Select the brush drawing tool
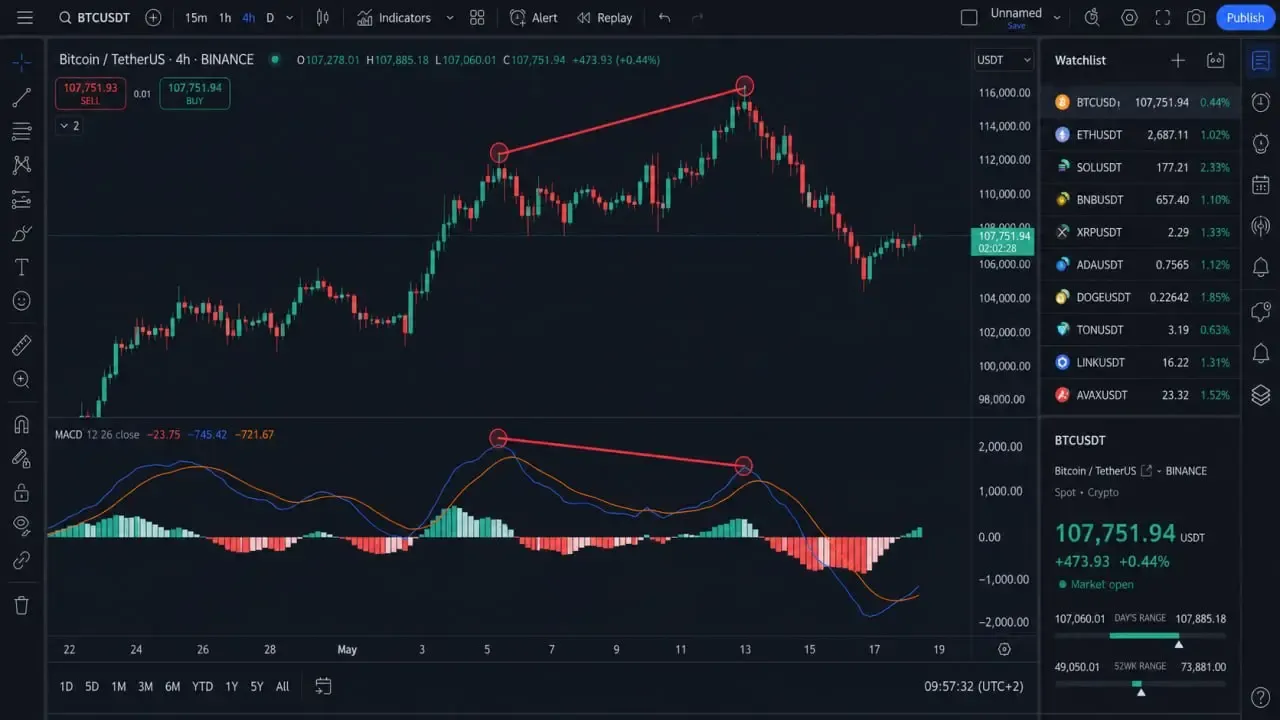The height and width of the screenshot is (720, 1280). (21, 234)
